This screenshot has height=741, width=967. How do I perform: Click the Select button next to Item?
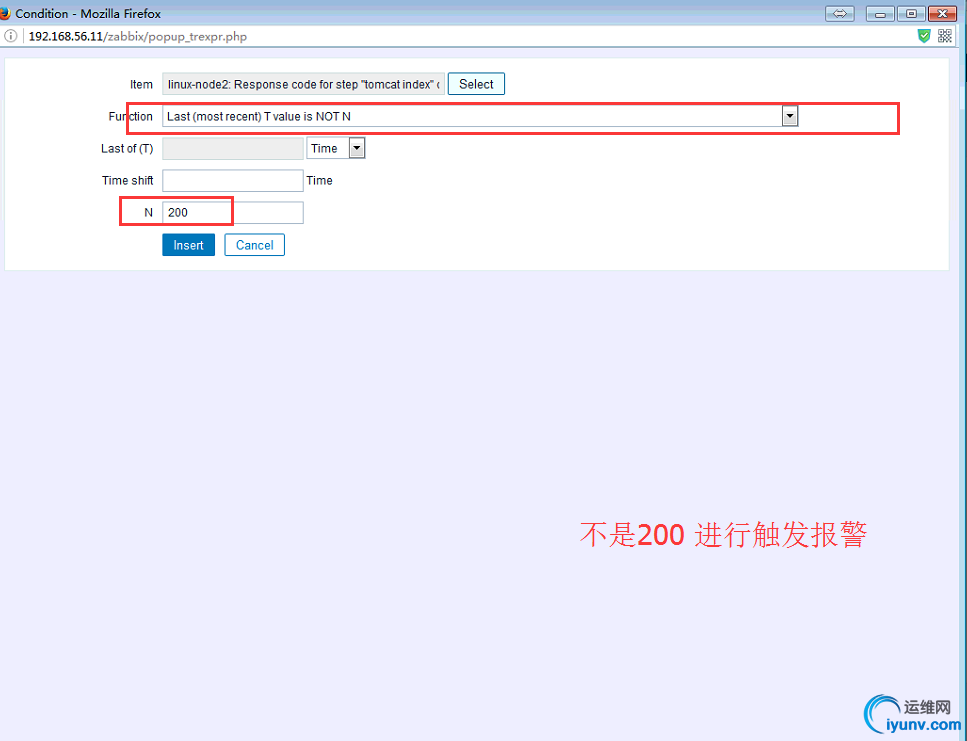tap(476, 84)
